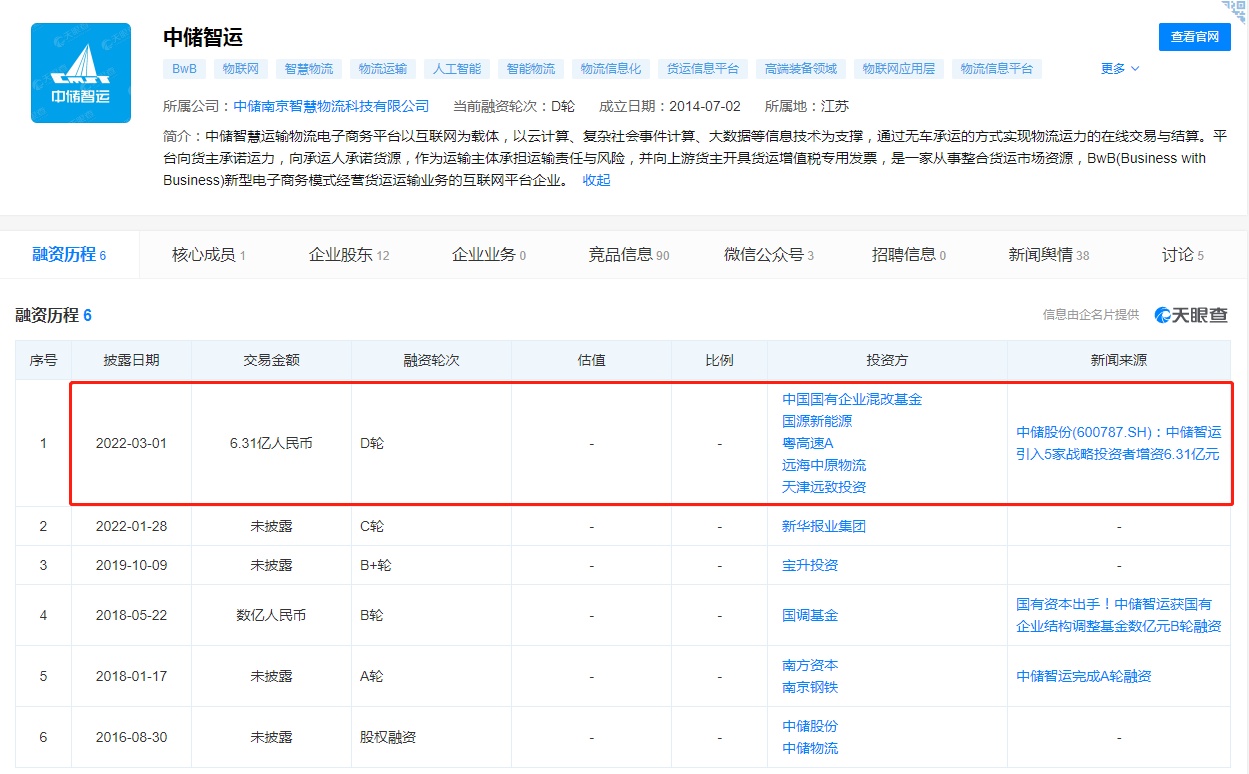Screen dimensions: 1249x774
Task: Switch to the 新闻舆情 tab
Action: pos(1049,255)
